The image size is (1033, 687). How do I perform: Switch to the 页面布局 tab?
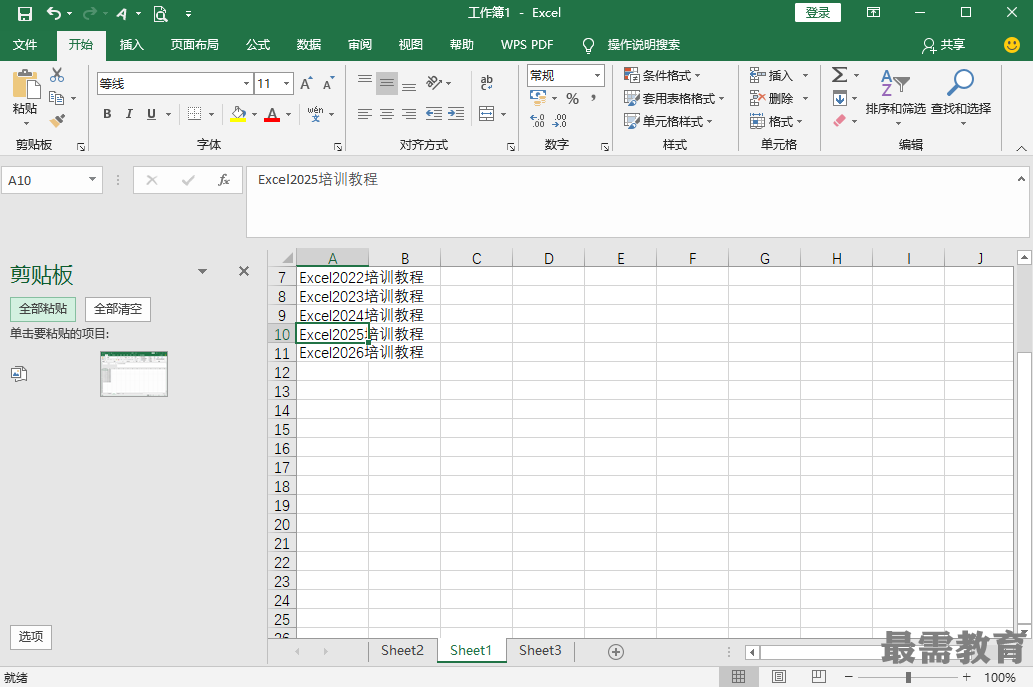[194, 45]
